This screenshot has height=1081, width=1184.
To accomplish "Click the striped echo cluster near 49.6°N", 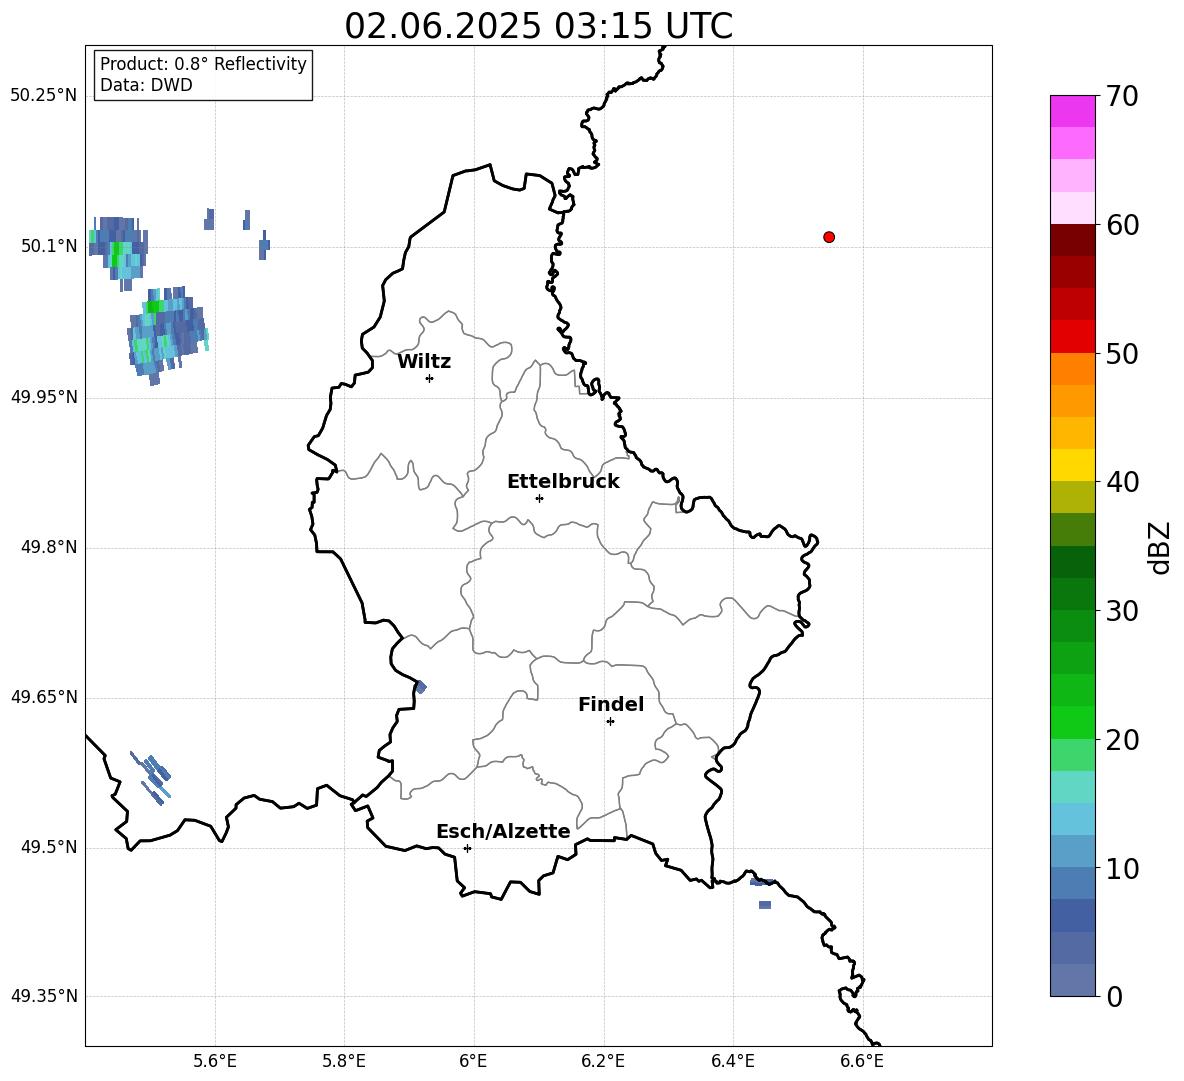I will click(x=150, y=778).
